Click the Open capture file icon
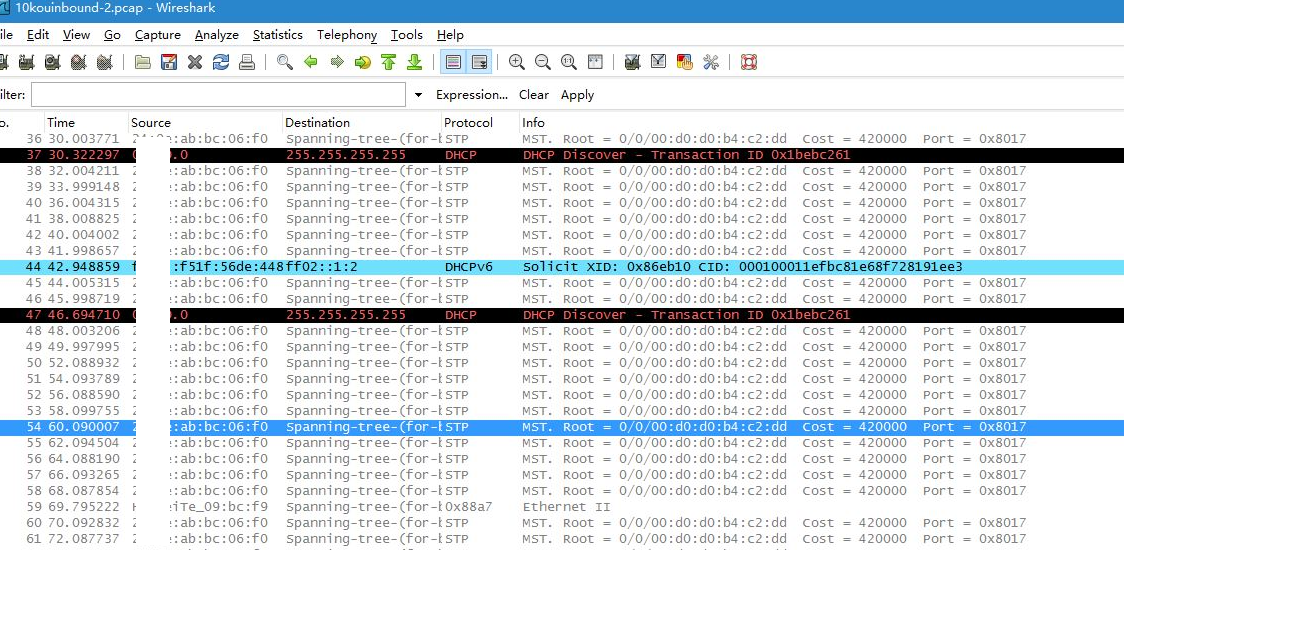Viewport: 1316px width, 644px height. tap(143, 62)
